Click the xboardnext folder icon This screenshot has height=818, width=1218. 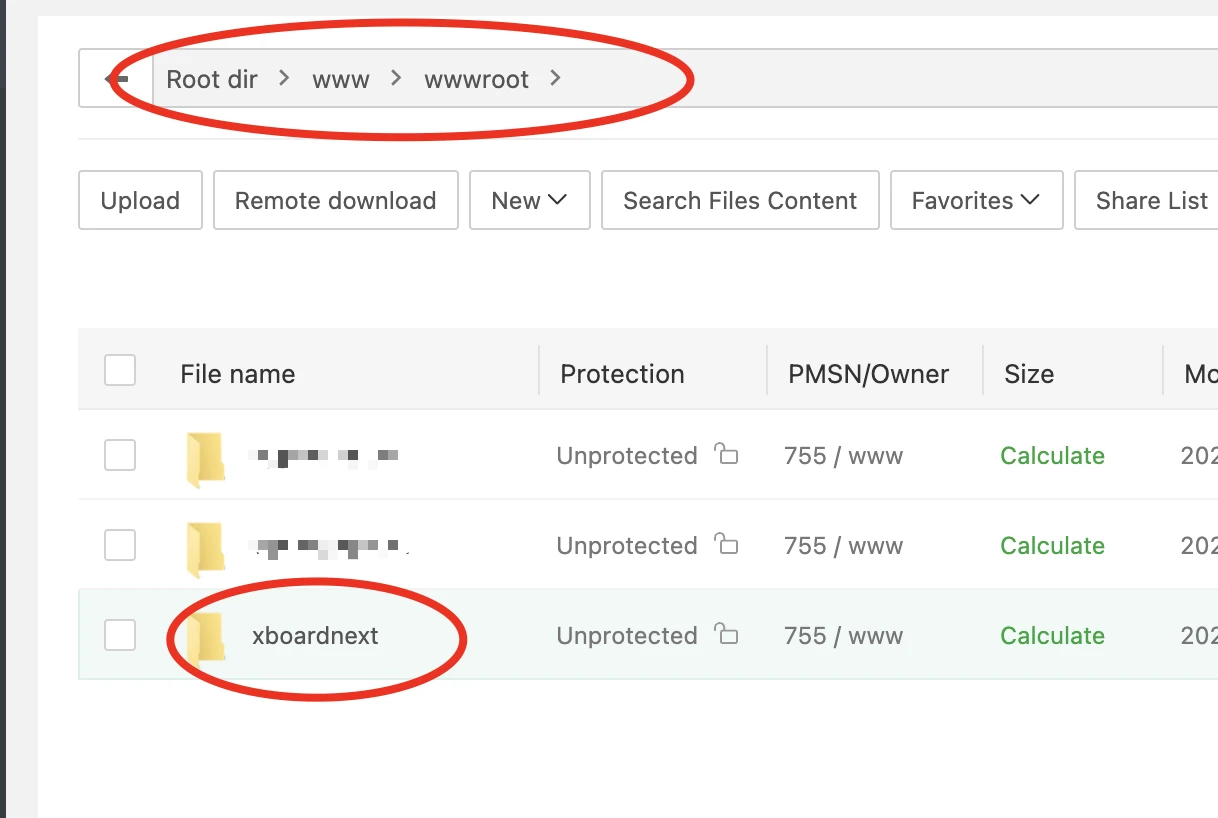pos(206,637)
